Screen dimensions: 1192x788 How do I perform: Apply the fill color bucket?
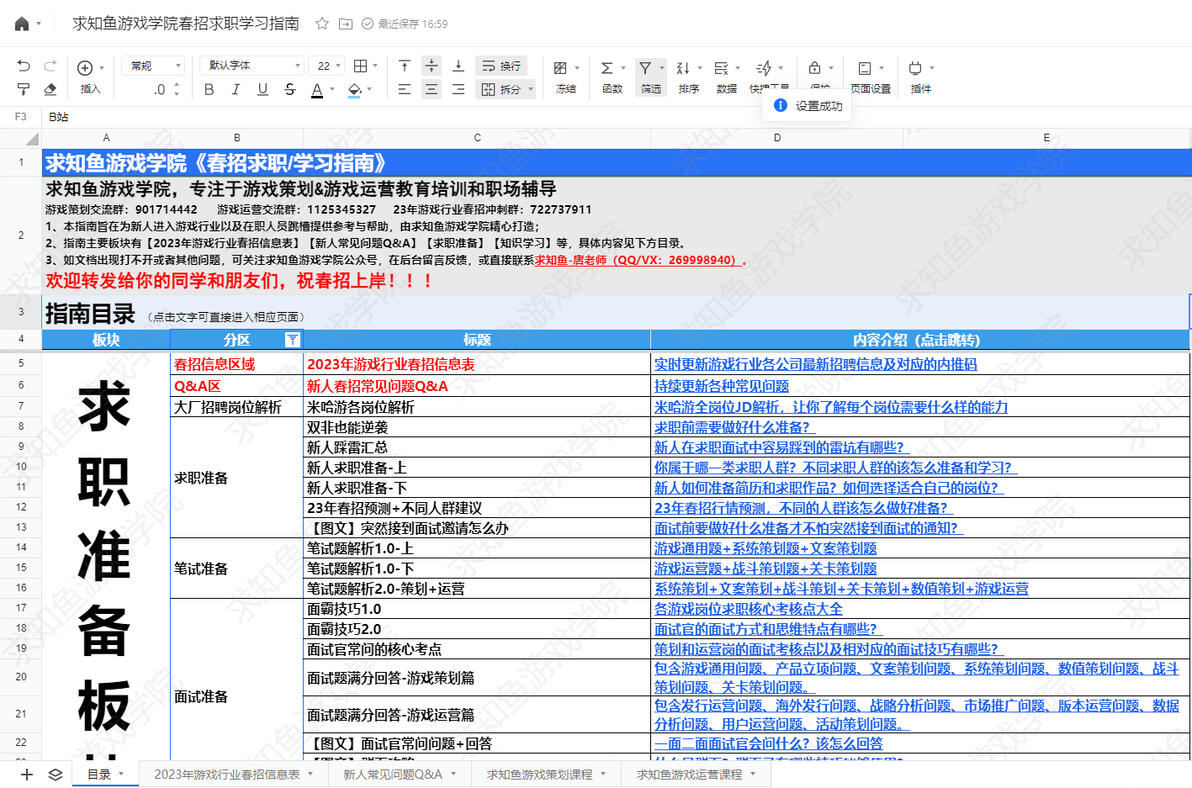click(x=354, y=90)
